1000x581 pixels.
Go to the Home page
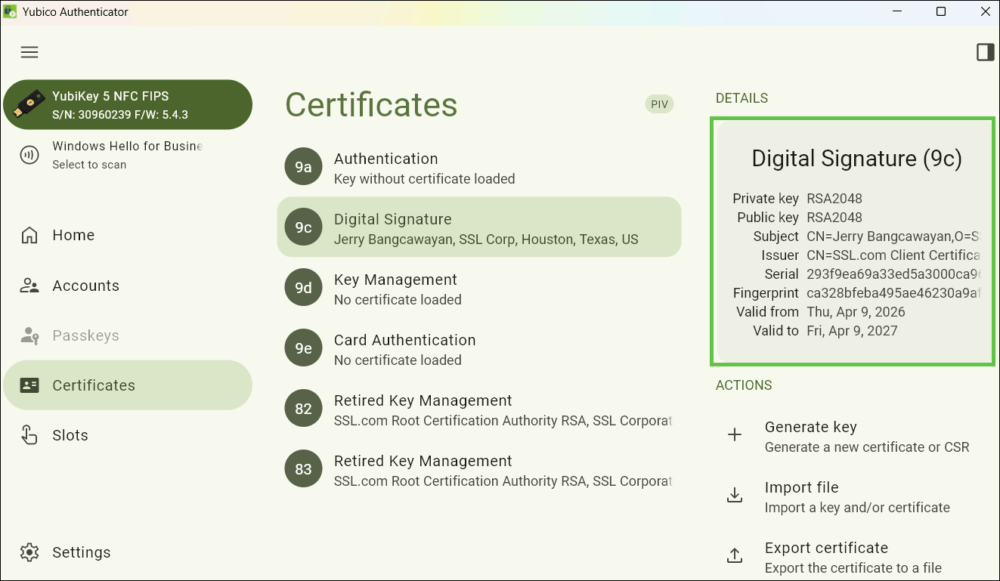pos(73,235)
